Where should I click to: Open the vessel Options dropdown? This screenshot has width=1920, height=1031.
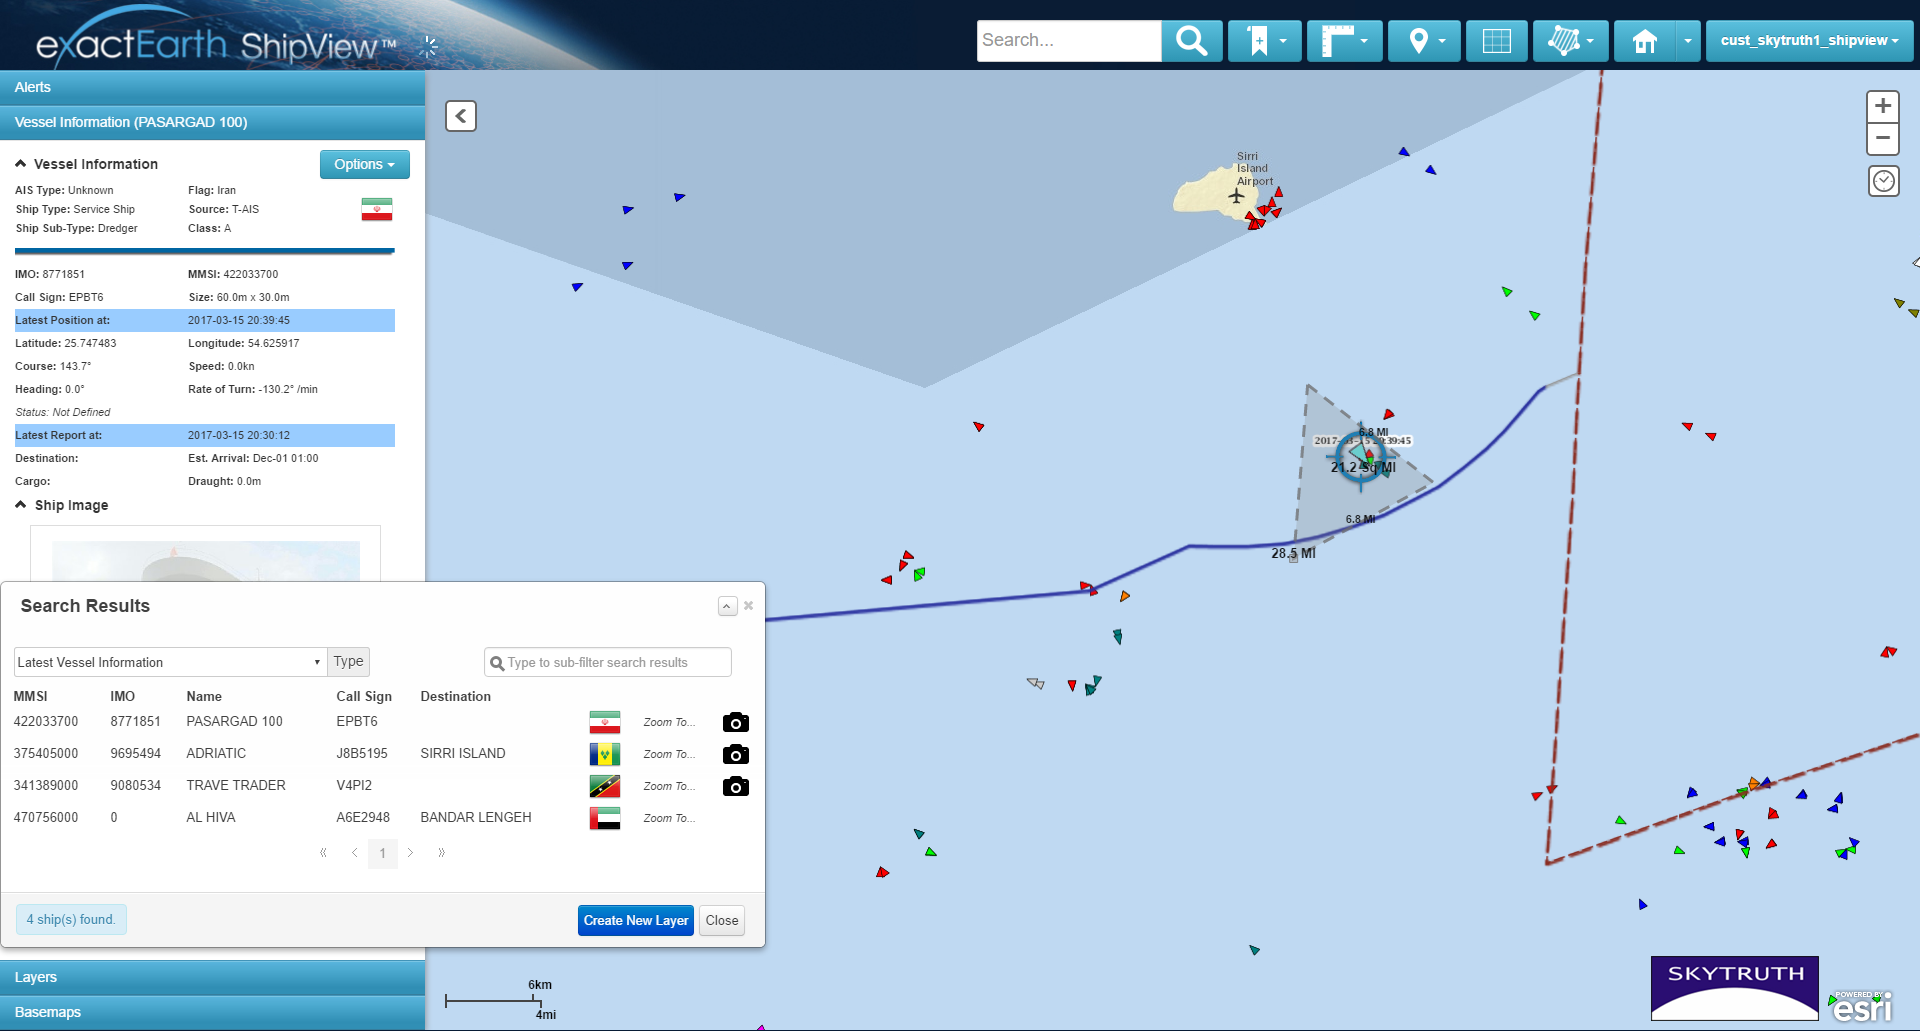pyautogui.click(x=364, y=164)
